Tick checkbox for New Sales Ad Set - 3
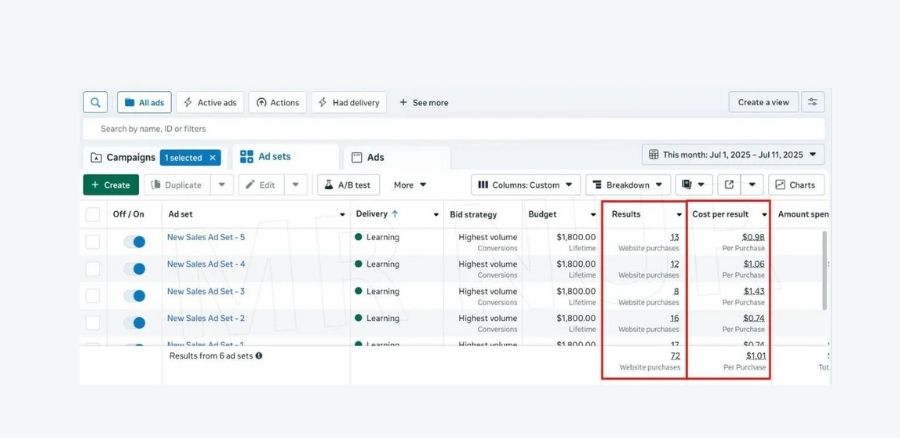The width and height of the screenshot is (900, 438). pyautogui.click(x=92, y=296)
